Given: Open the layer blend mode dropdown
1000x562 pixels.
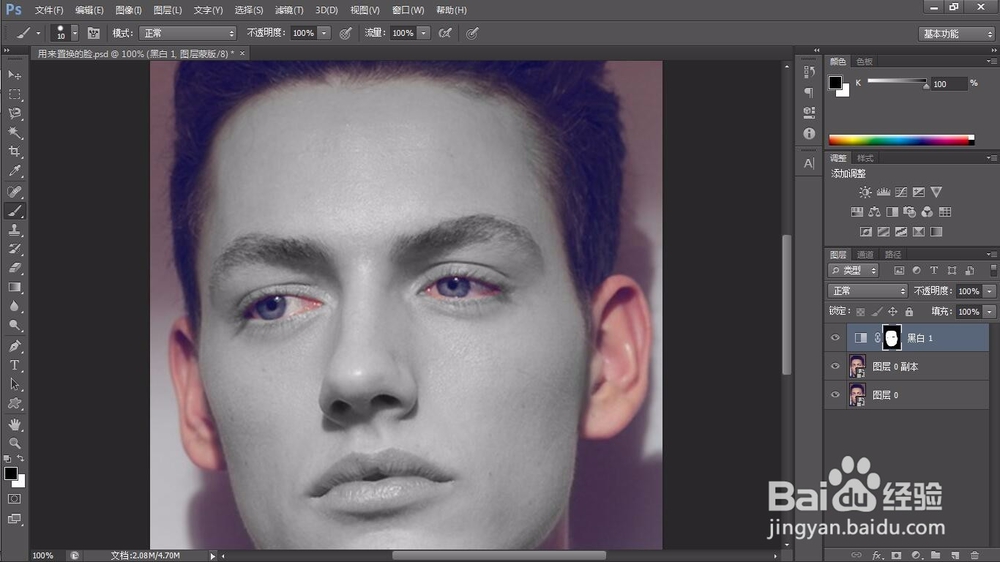Looking at the screenshot, I should [x=867, y=291].
